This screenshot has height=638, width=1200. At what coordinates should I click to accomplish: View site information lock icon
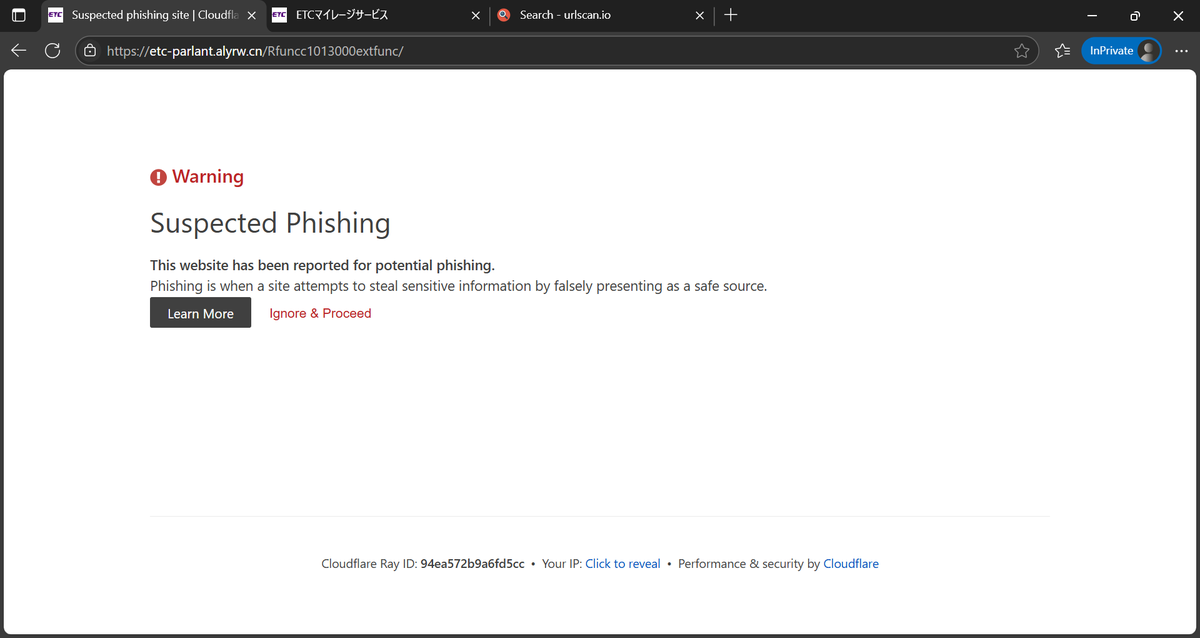90,50
